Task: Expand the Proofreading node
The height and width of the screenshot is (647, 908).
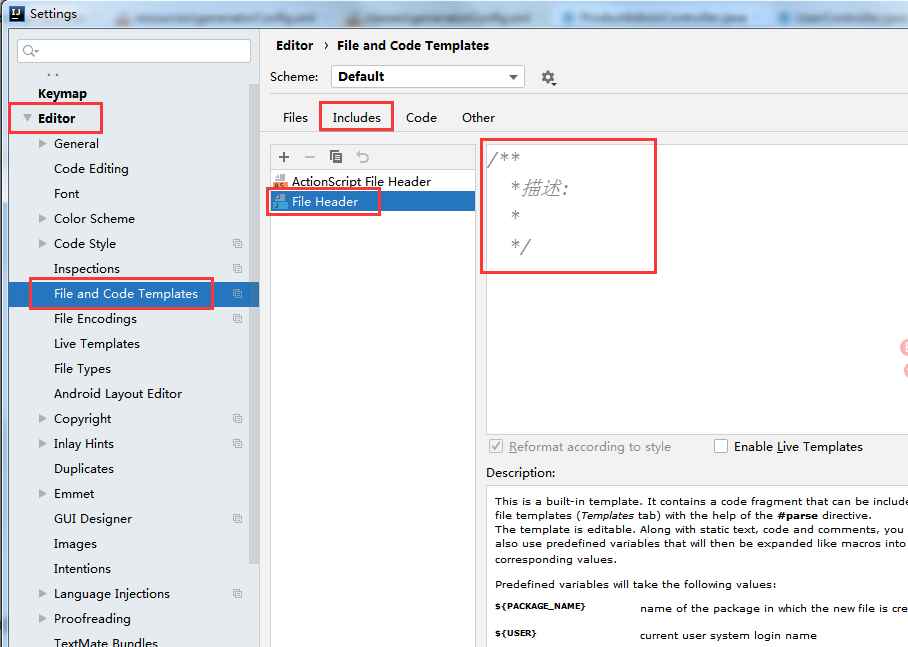Action: (42, 619)
